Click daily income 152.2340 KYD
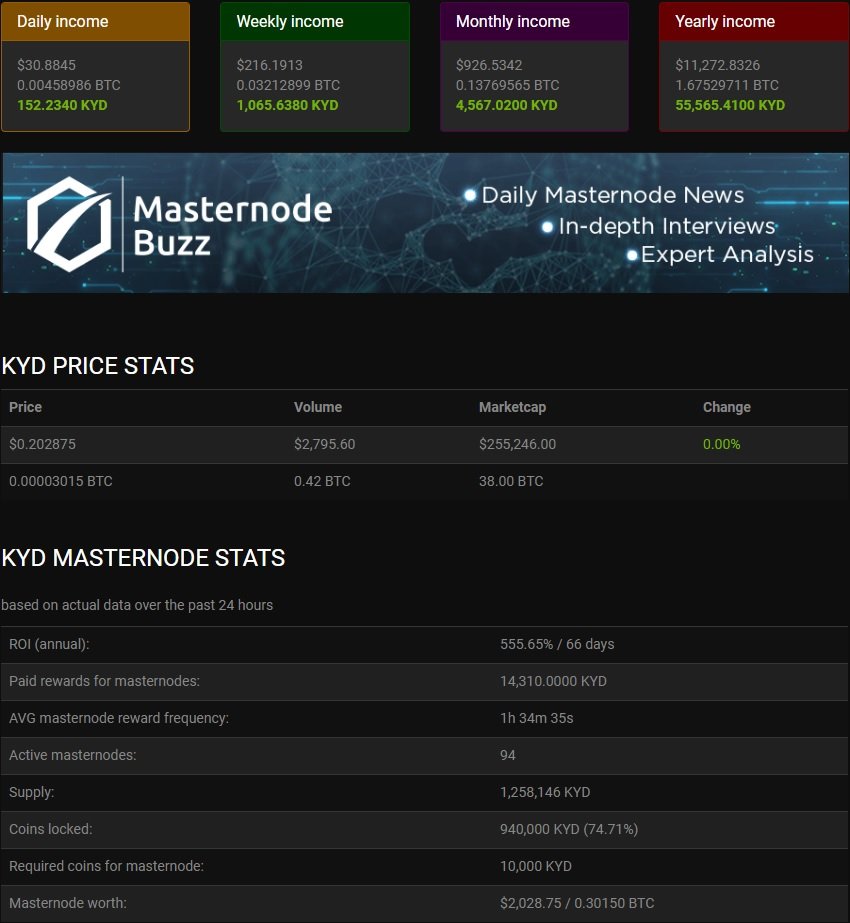Viewport: 850px width, 923px height. tap(62, 105)
